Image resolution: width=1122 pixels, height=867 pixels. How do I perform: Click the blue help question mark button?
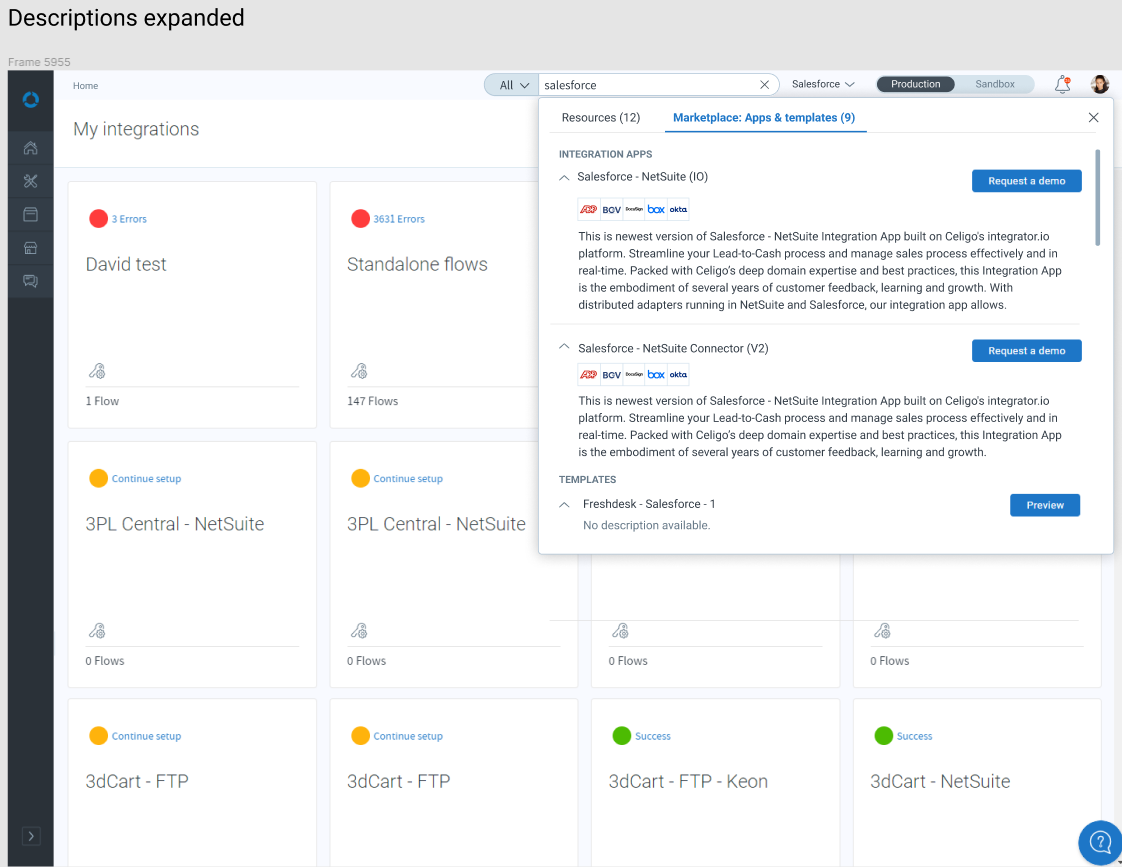point(1100,841)
